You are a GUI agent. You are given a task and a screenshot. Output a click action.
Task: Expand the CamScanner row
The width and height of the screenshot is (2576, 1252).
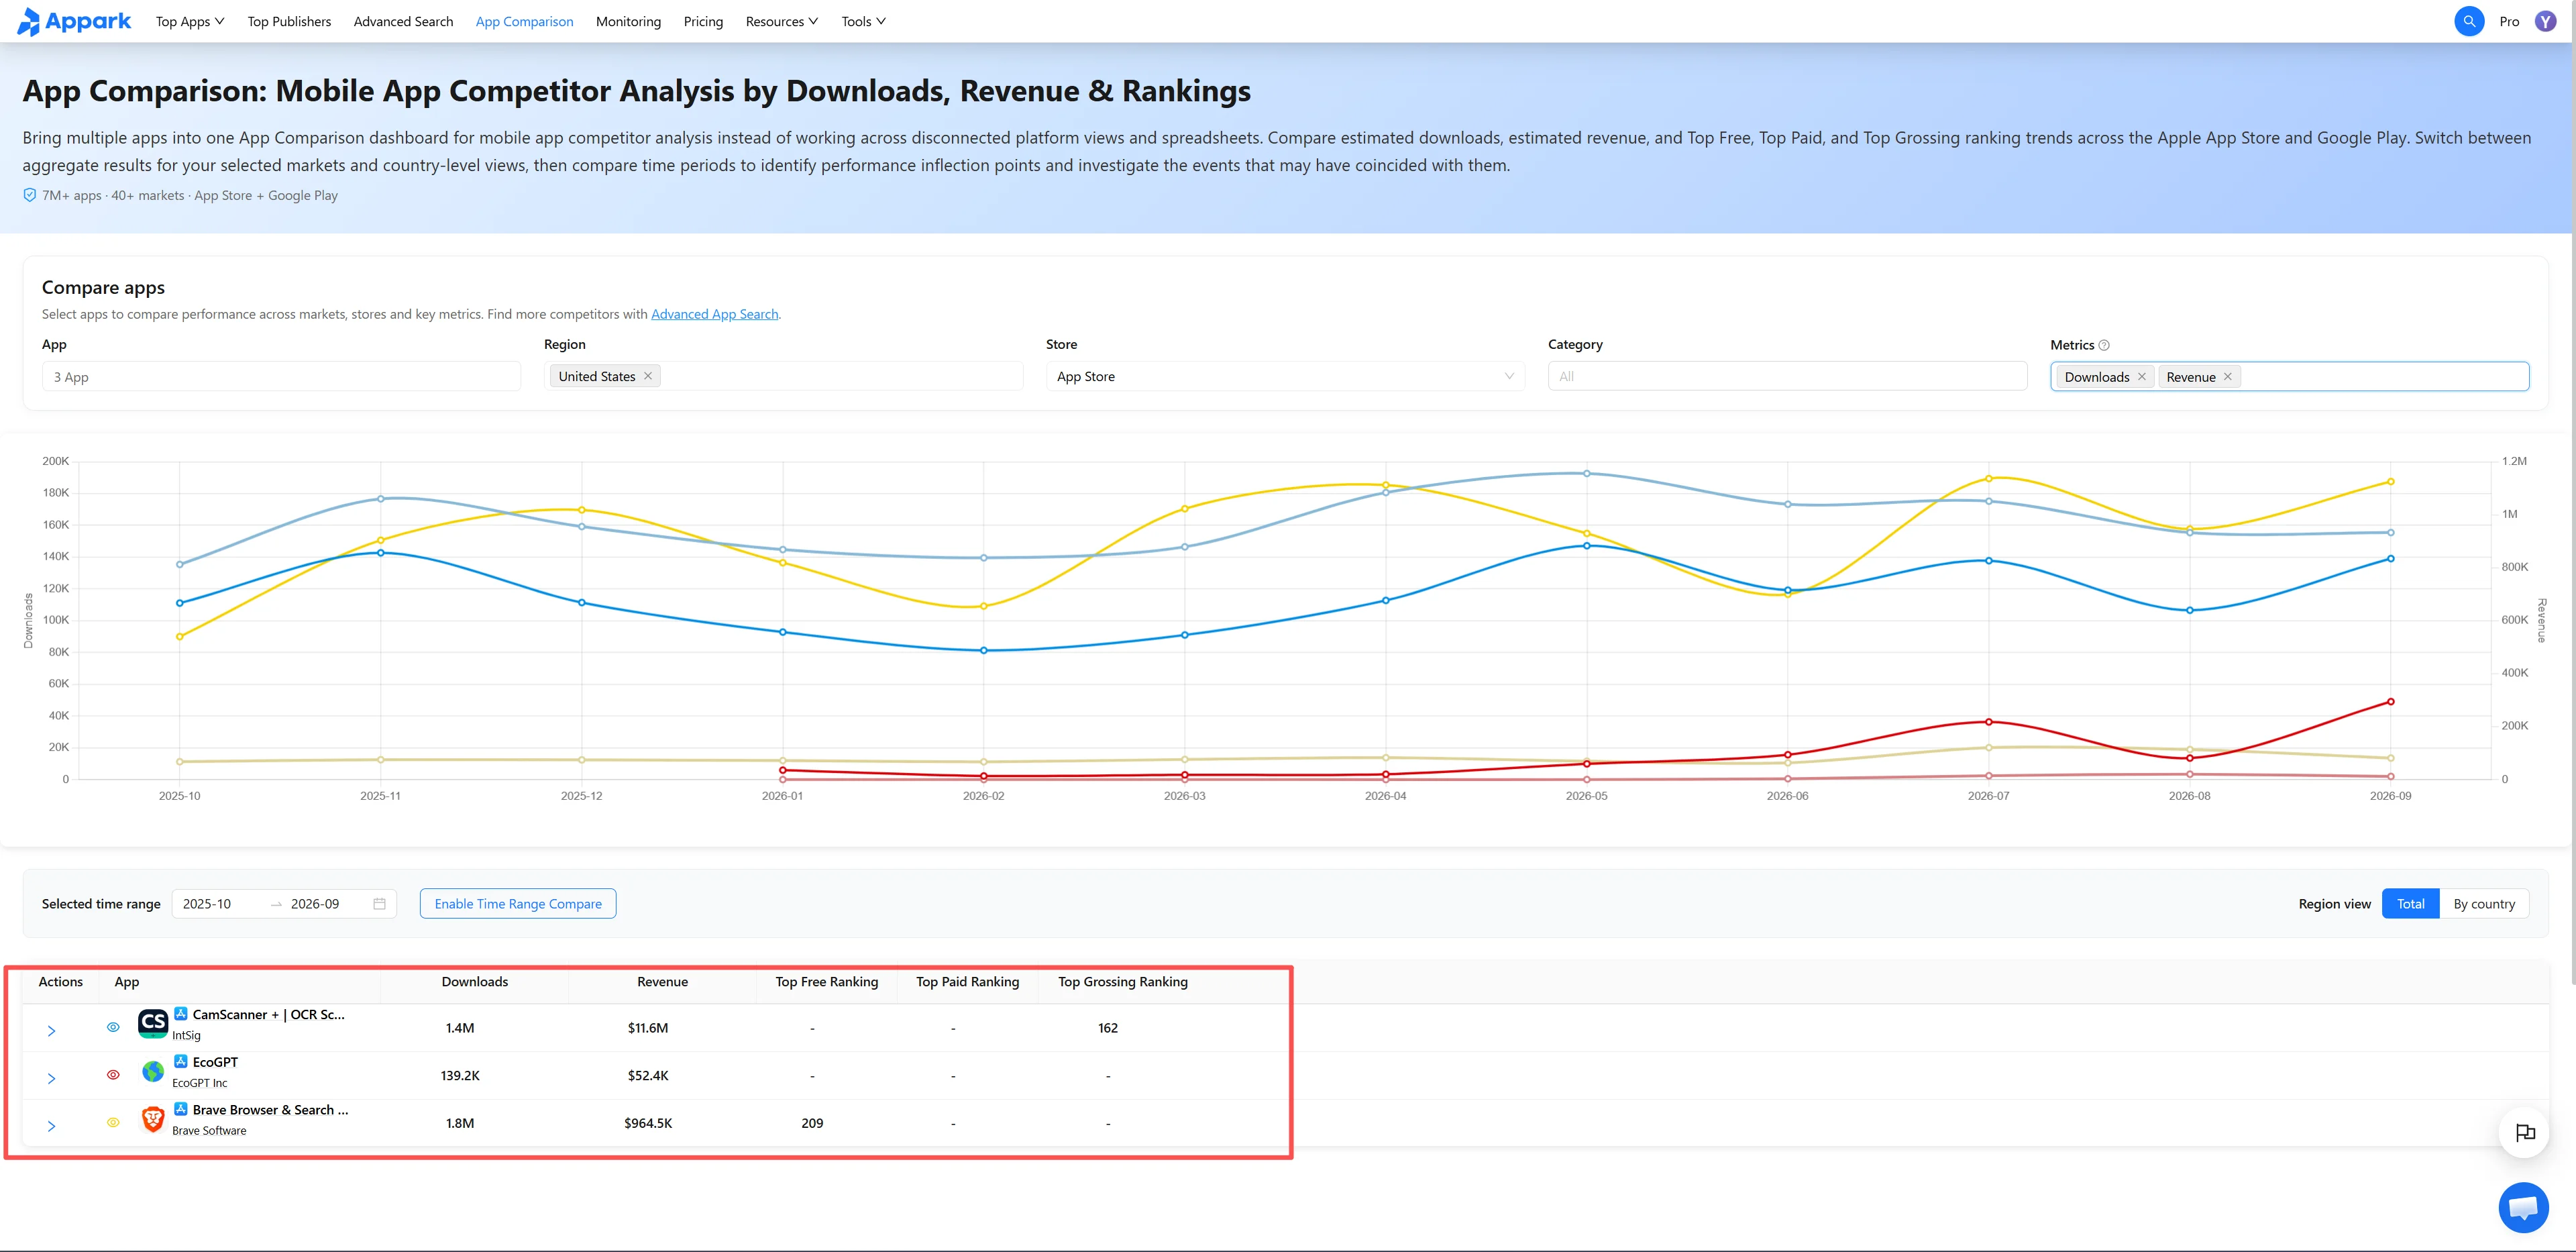[51, 1031]
